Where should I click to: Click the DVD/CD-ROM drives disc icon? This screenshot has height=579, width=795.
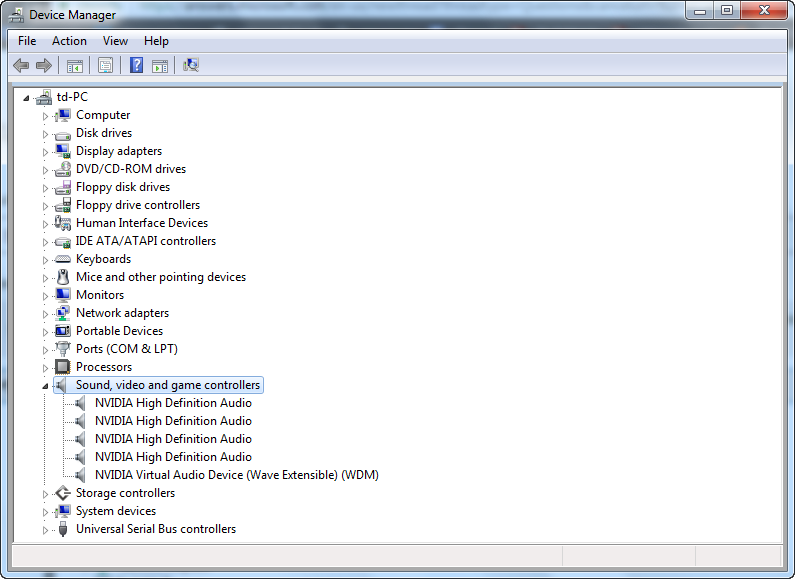(63, 169)
